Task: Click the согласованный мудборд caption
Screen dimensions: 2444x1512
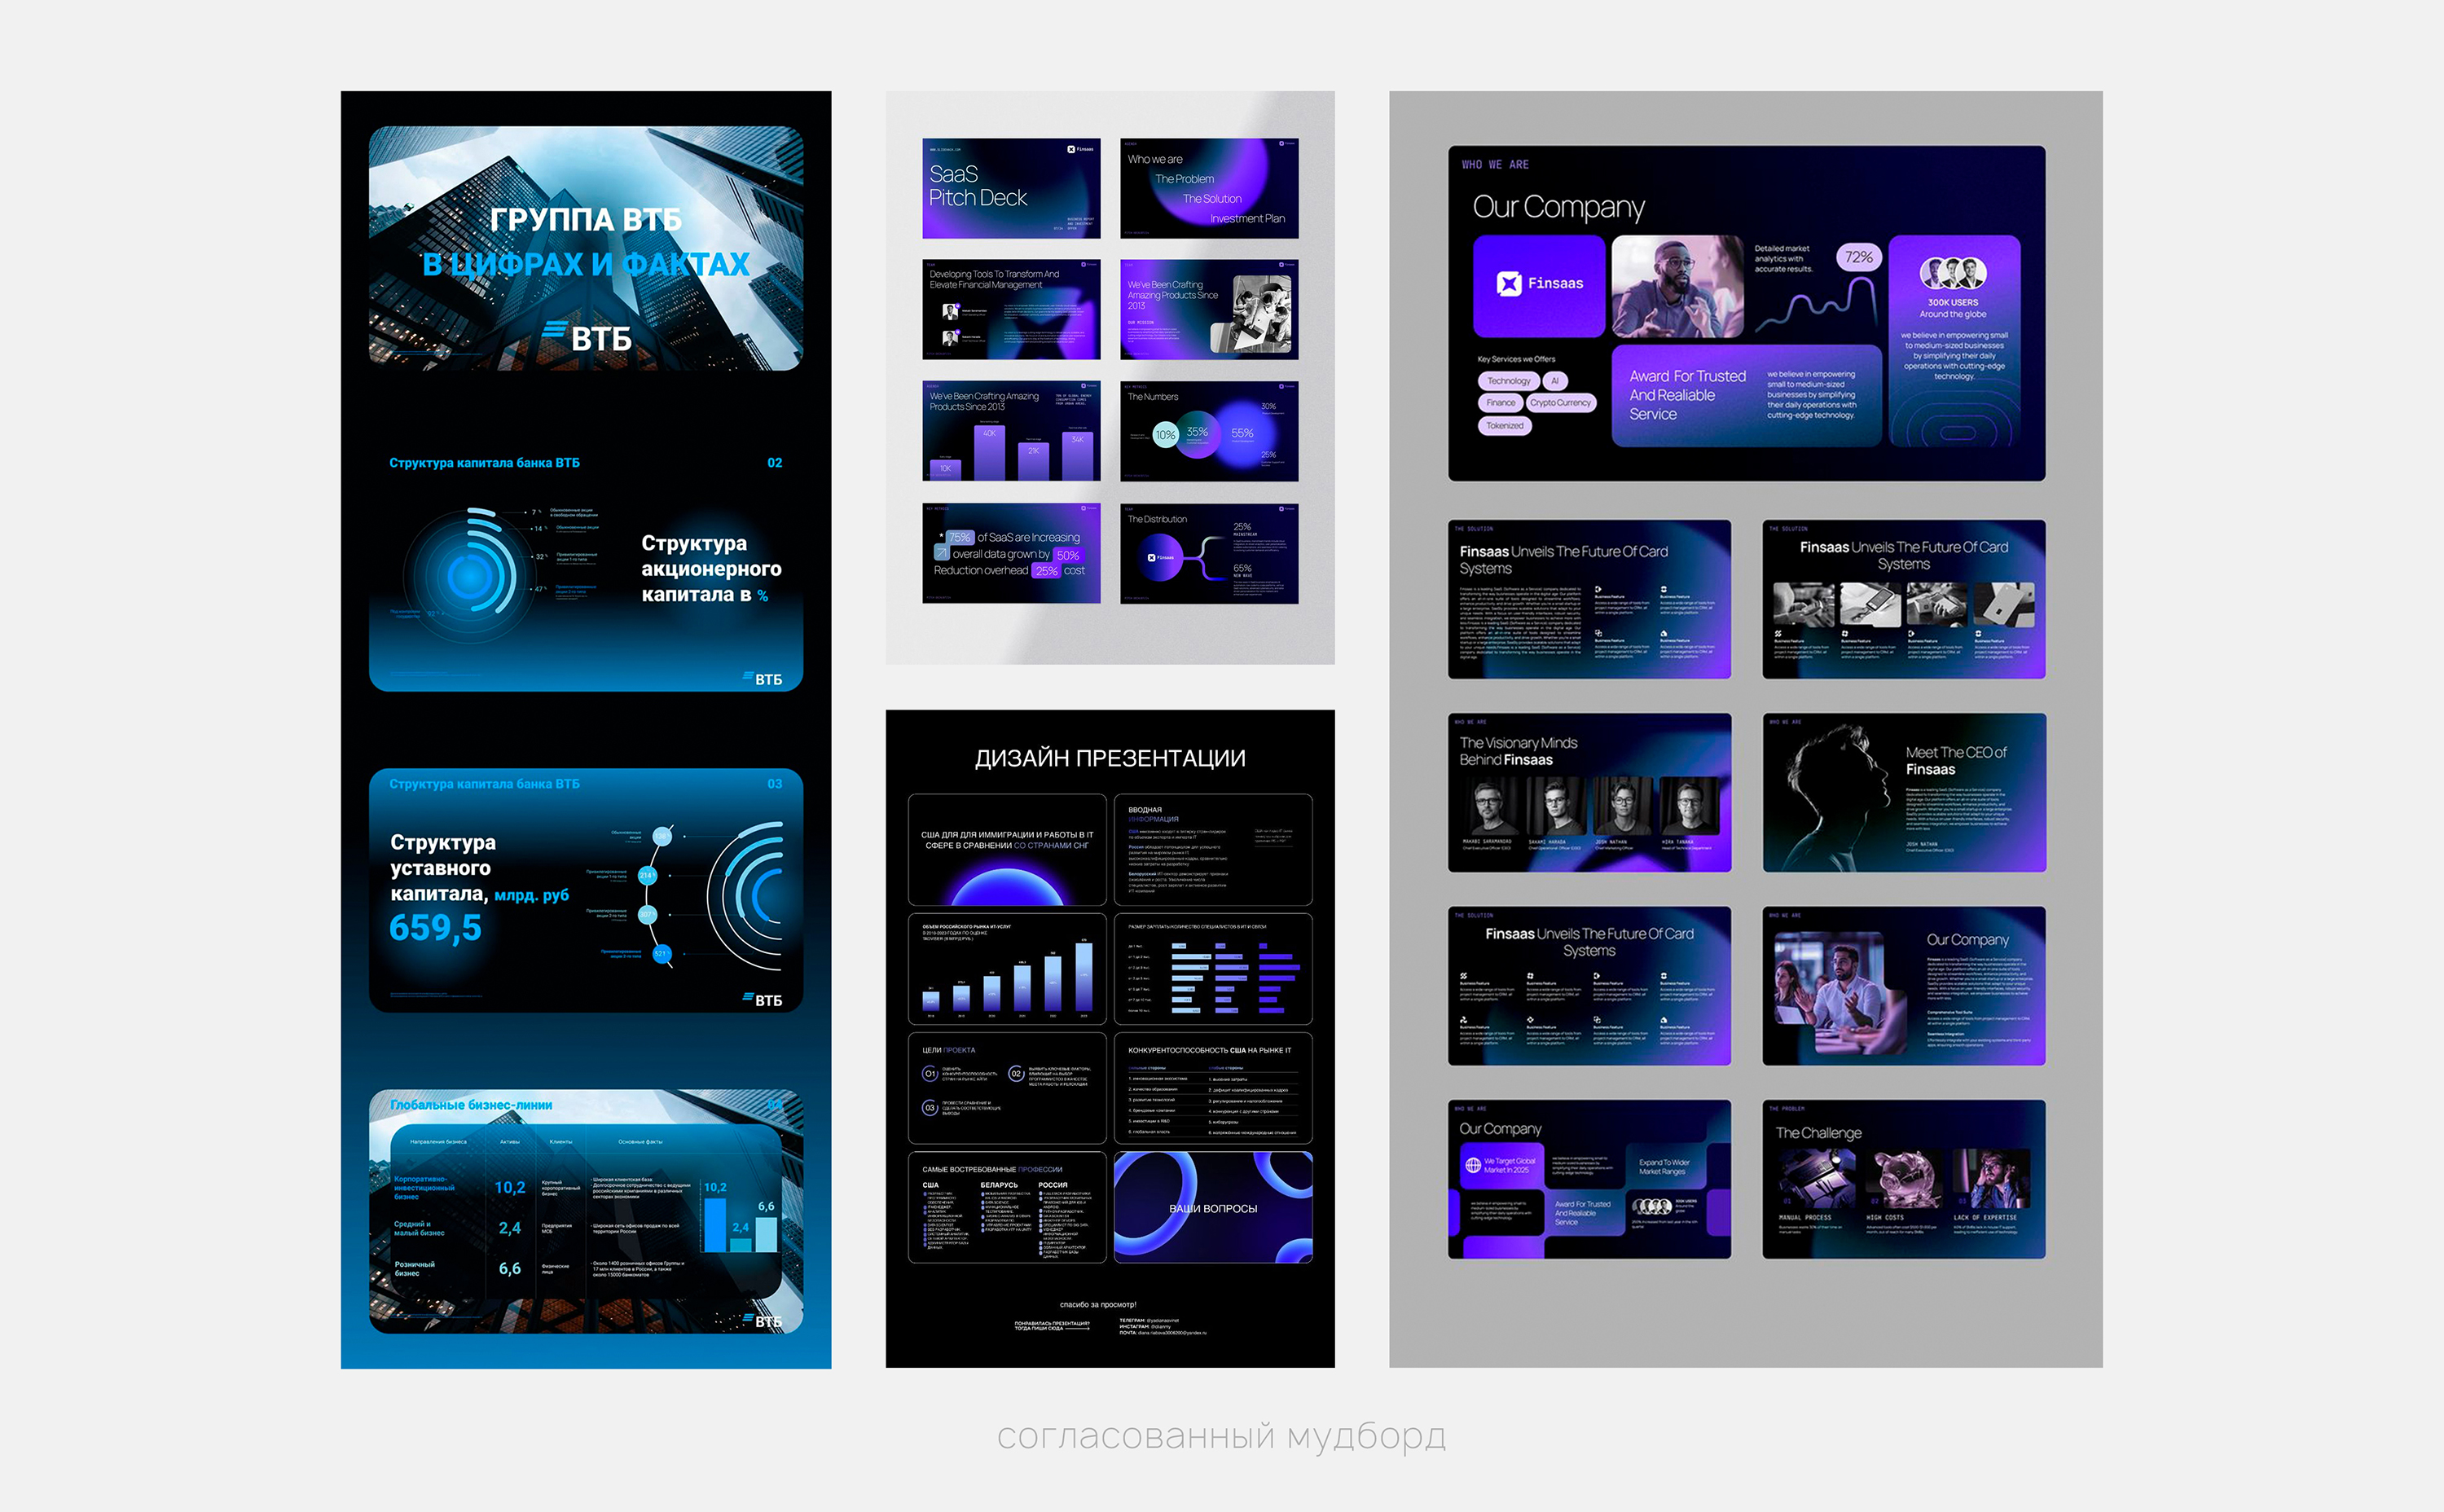Action: point(1221,1436)
